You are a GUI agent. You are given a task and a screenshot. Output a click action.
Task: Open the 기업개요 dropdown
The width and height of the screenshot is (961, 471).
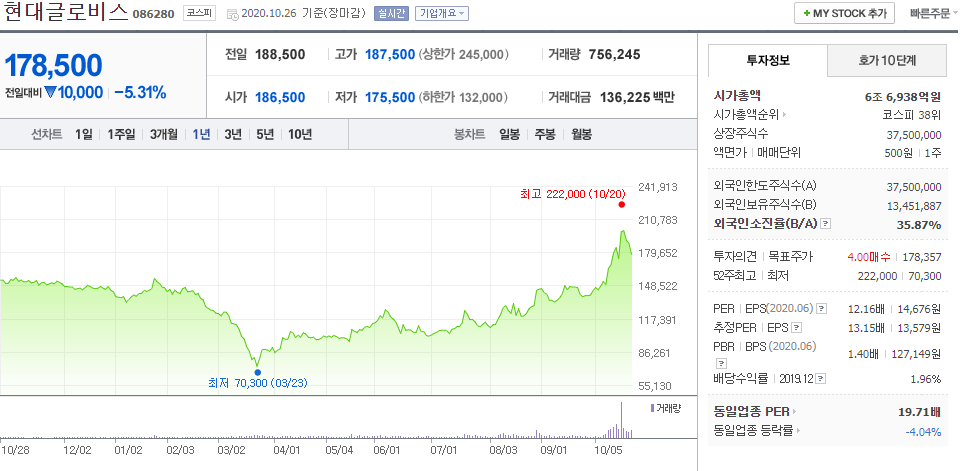441,13
